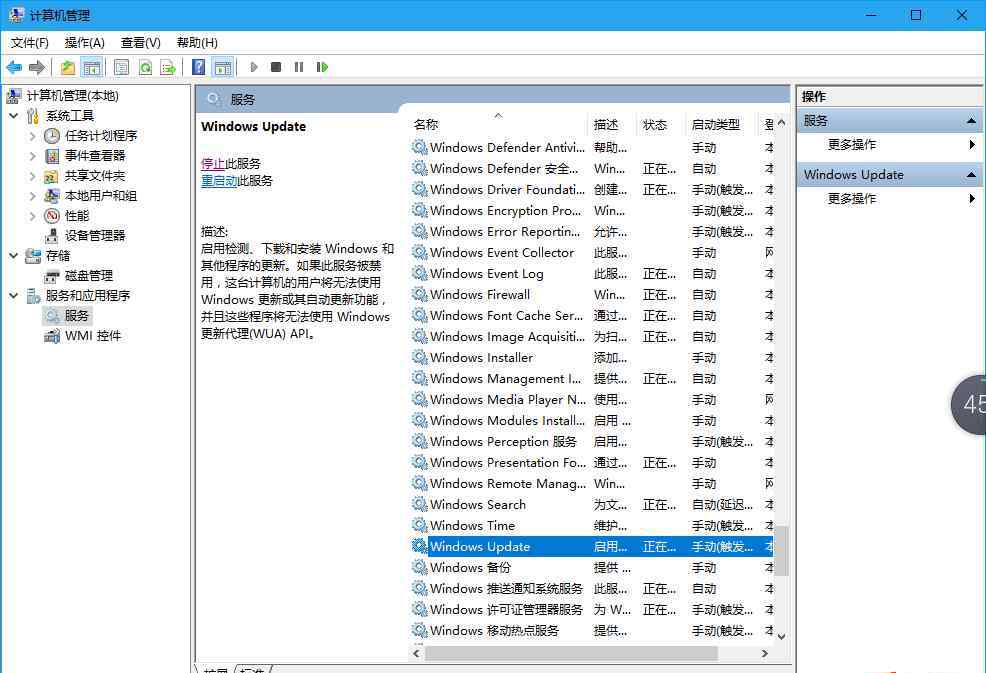This screenshot has height=673, width=986.
Task: Select the Windows Installer service
Action: pos(593,358)
